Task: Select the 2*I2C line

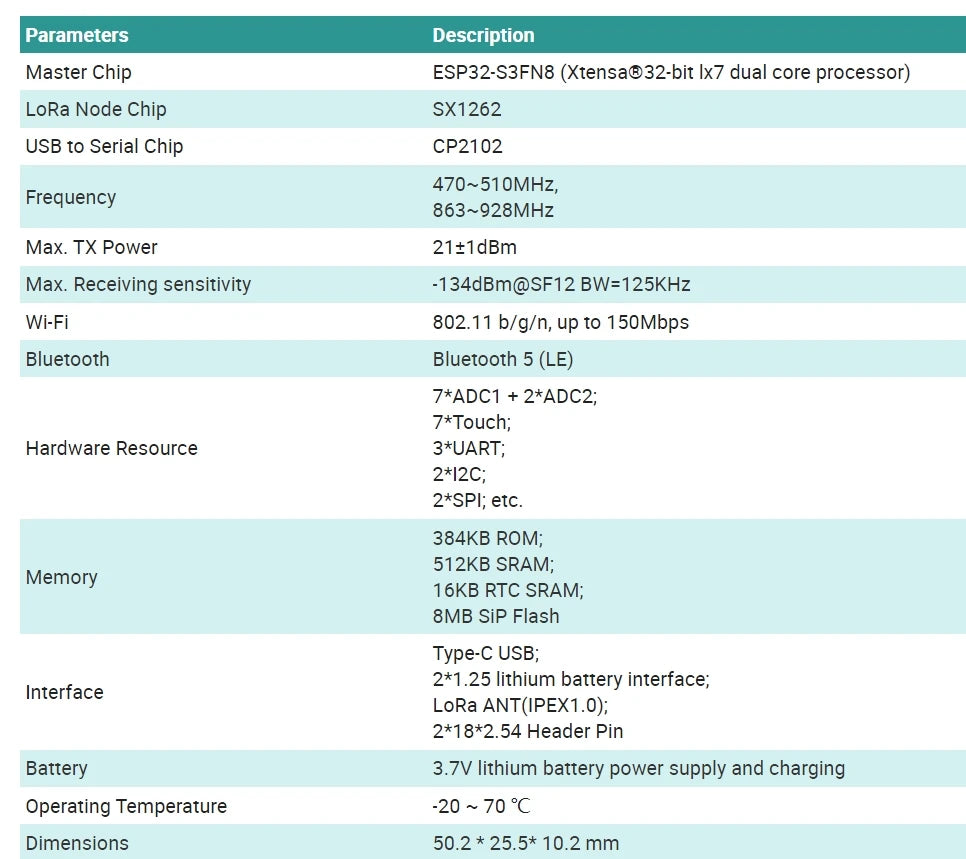Action: [459, 474]
